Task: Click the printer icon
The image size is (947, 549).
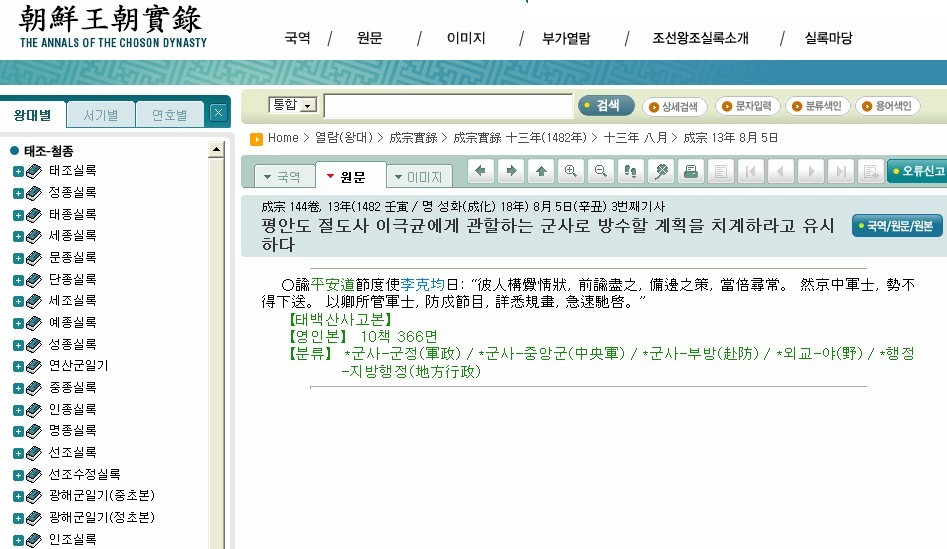Action: 689,172
